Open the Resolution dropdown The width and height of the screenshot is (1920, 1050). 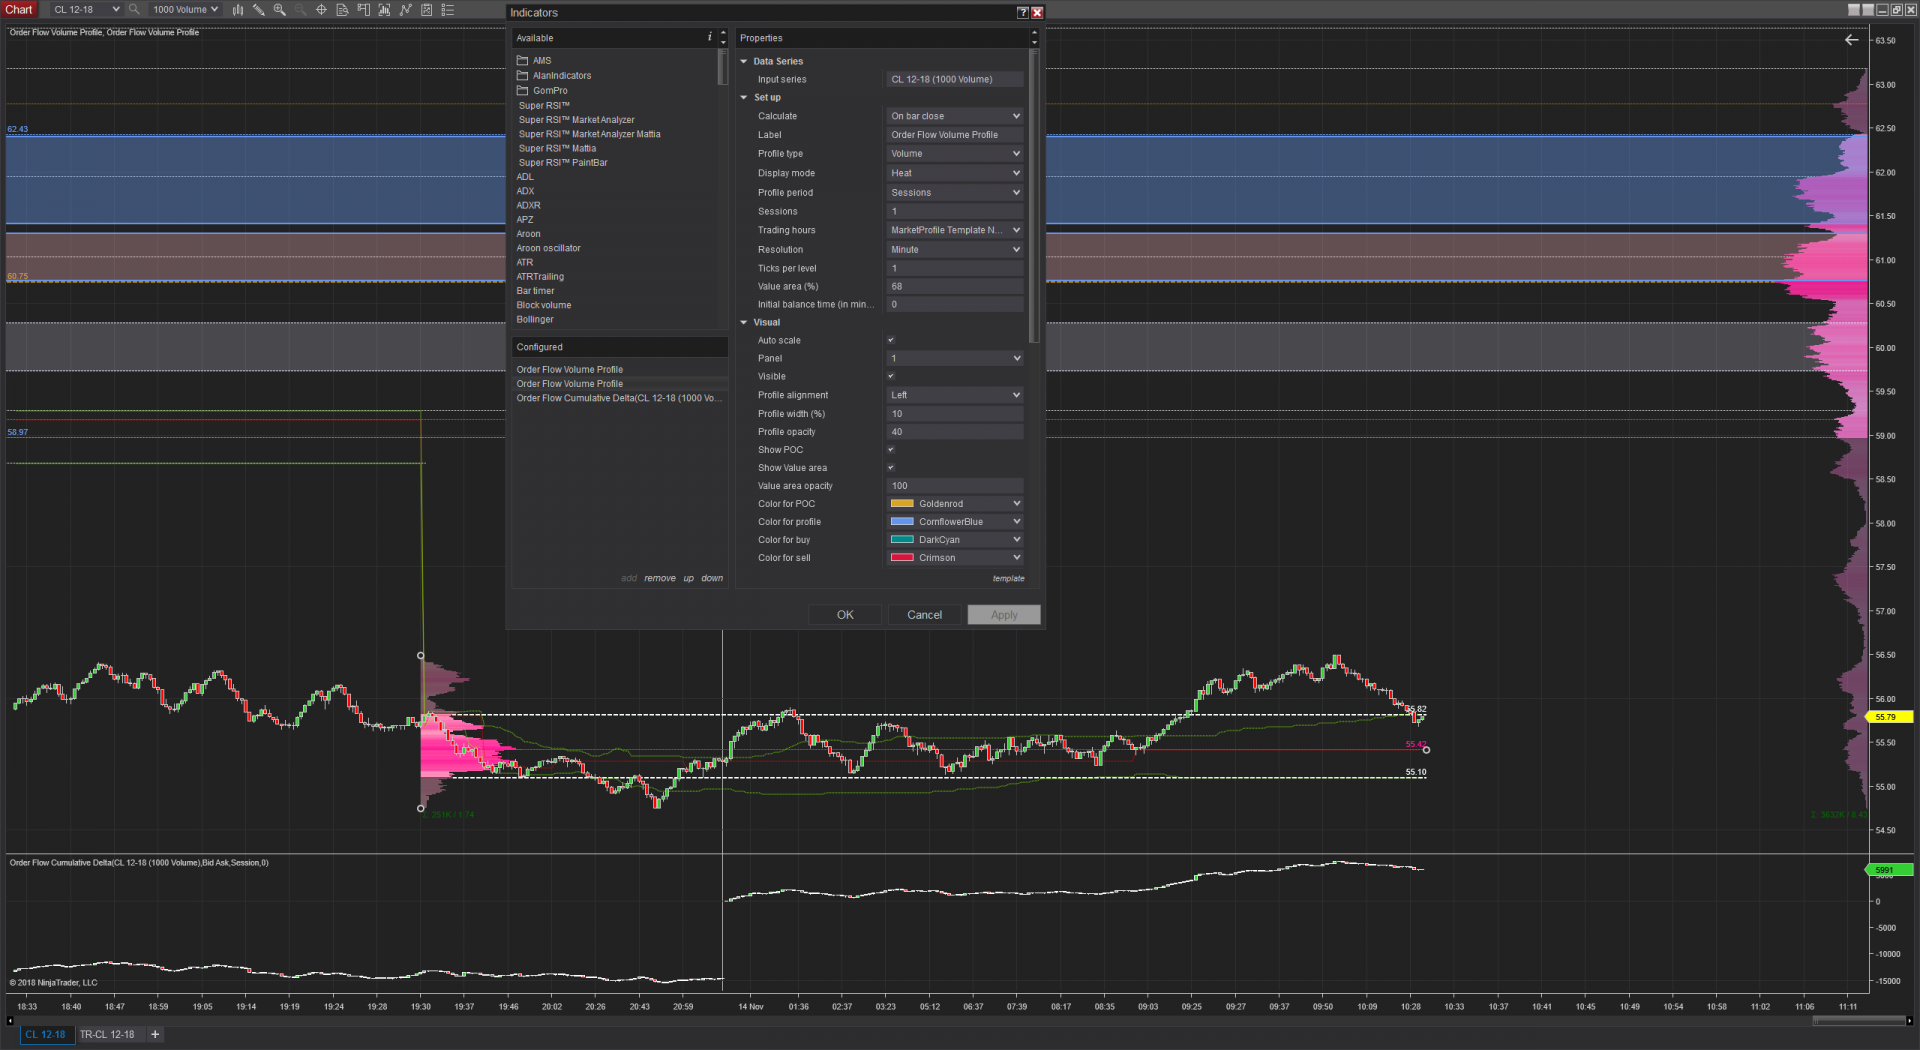[x=955, y=250]
